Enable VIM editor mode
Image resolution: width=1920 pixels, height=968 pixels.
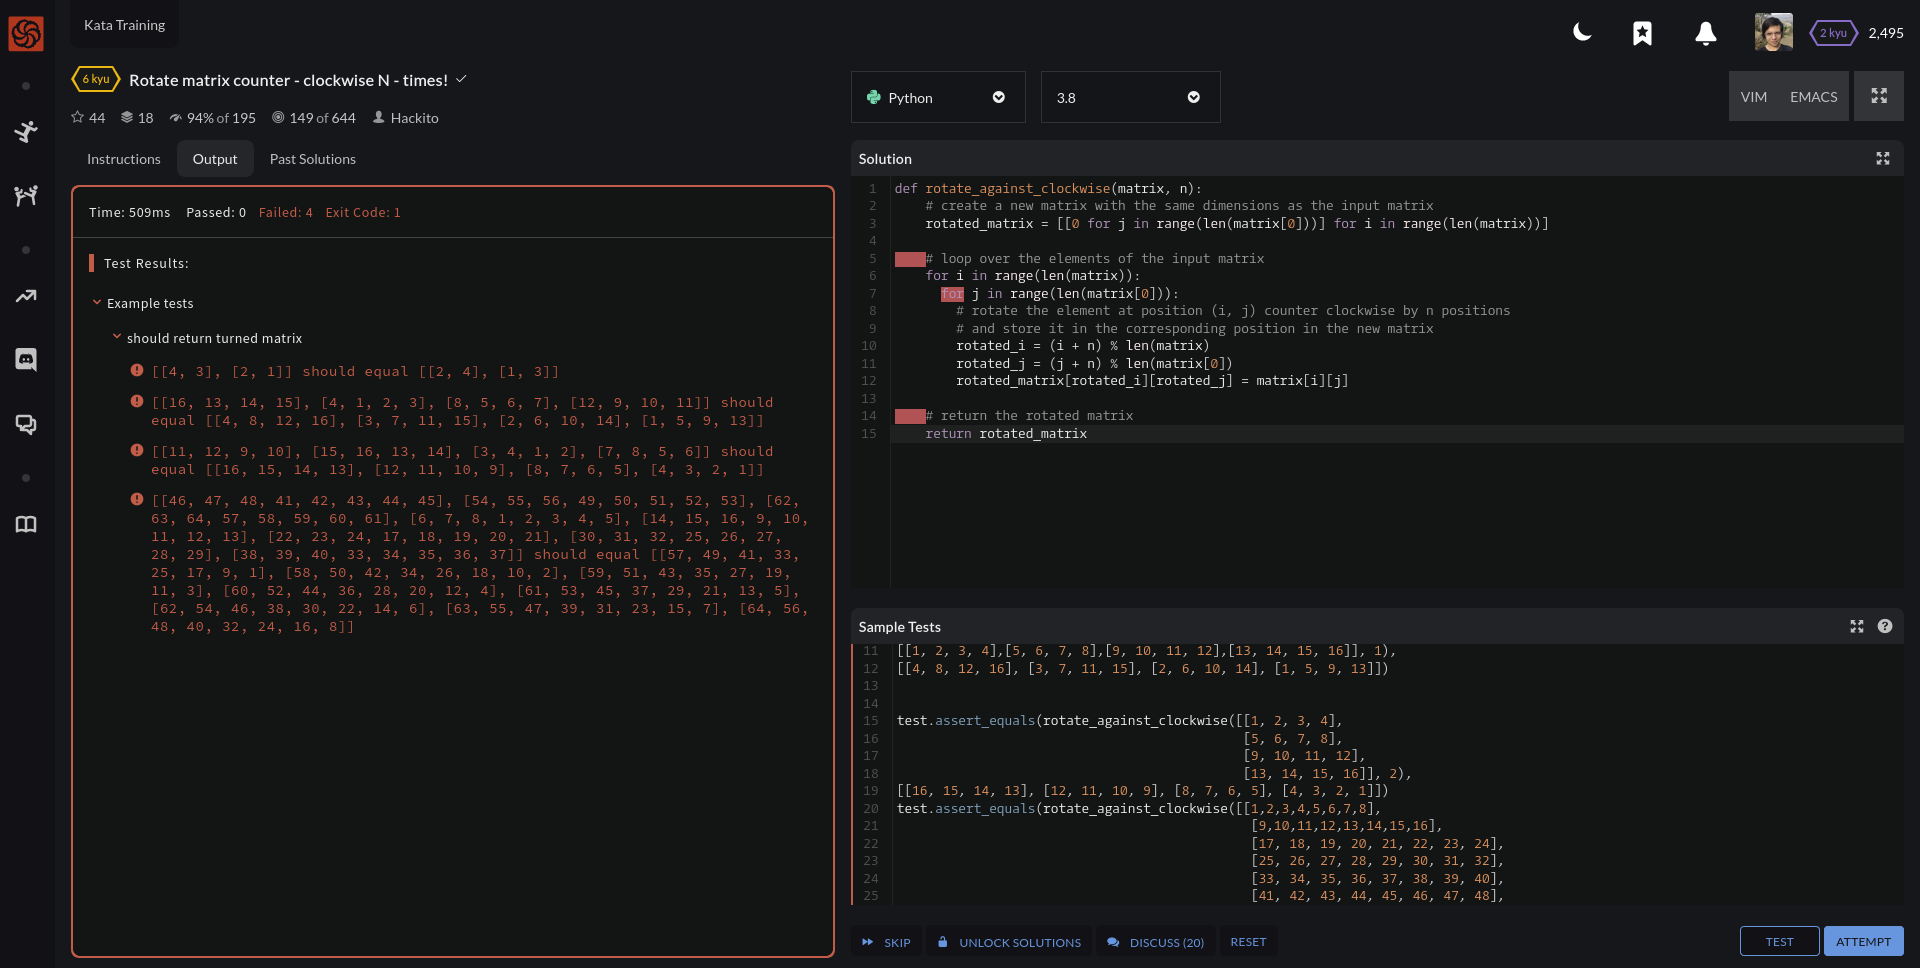click(x=1753, y=97)
